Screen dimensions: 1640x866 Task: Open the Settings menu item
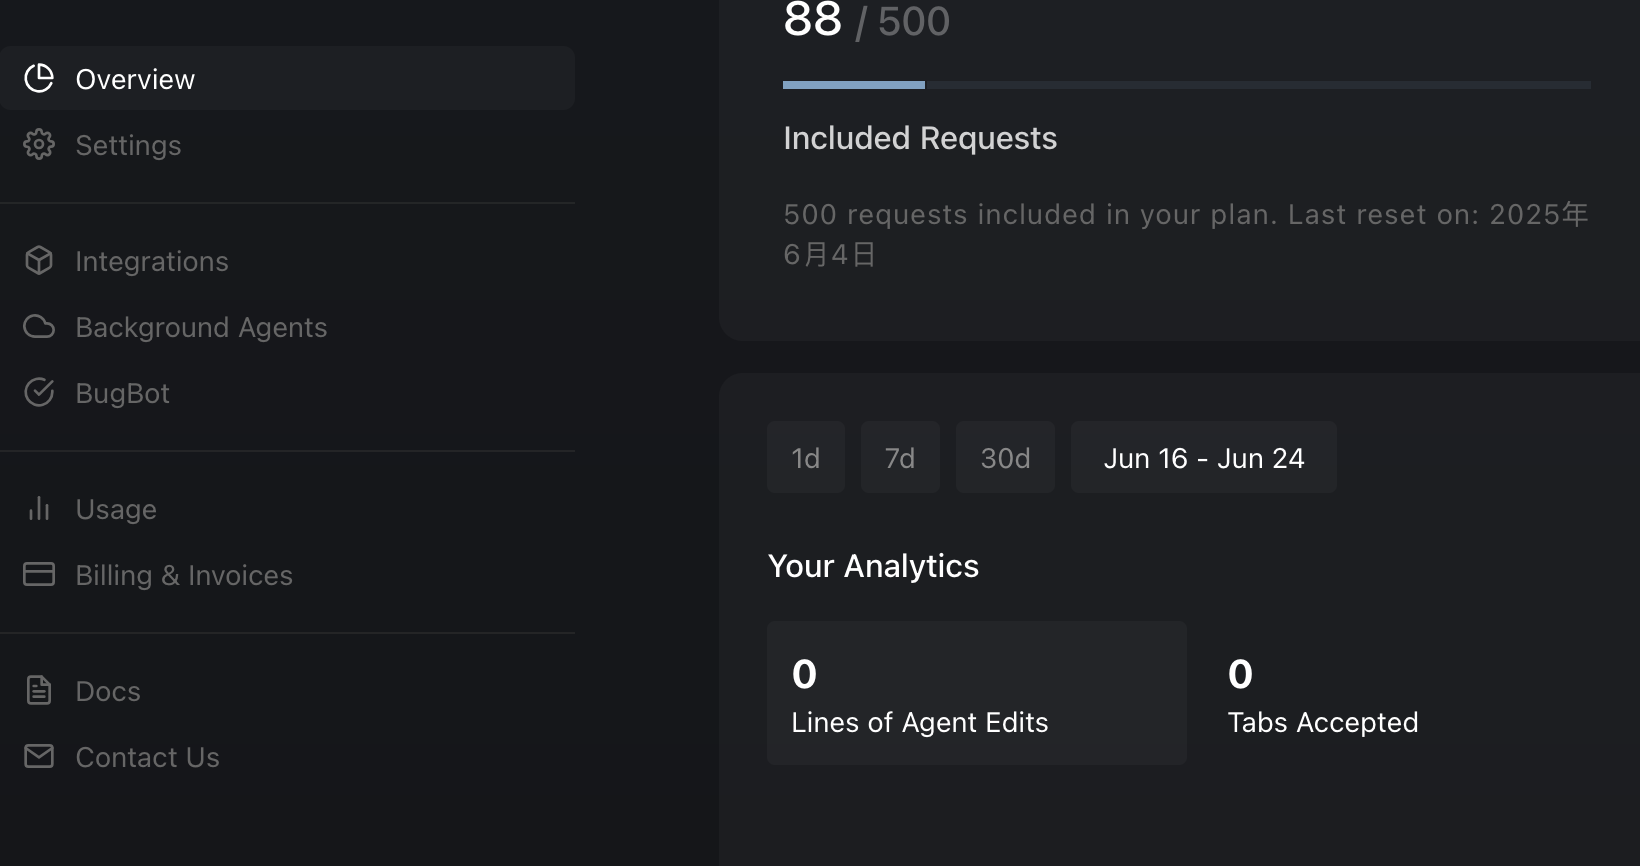[x=287, y=144]
